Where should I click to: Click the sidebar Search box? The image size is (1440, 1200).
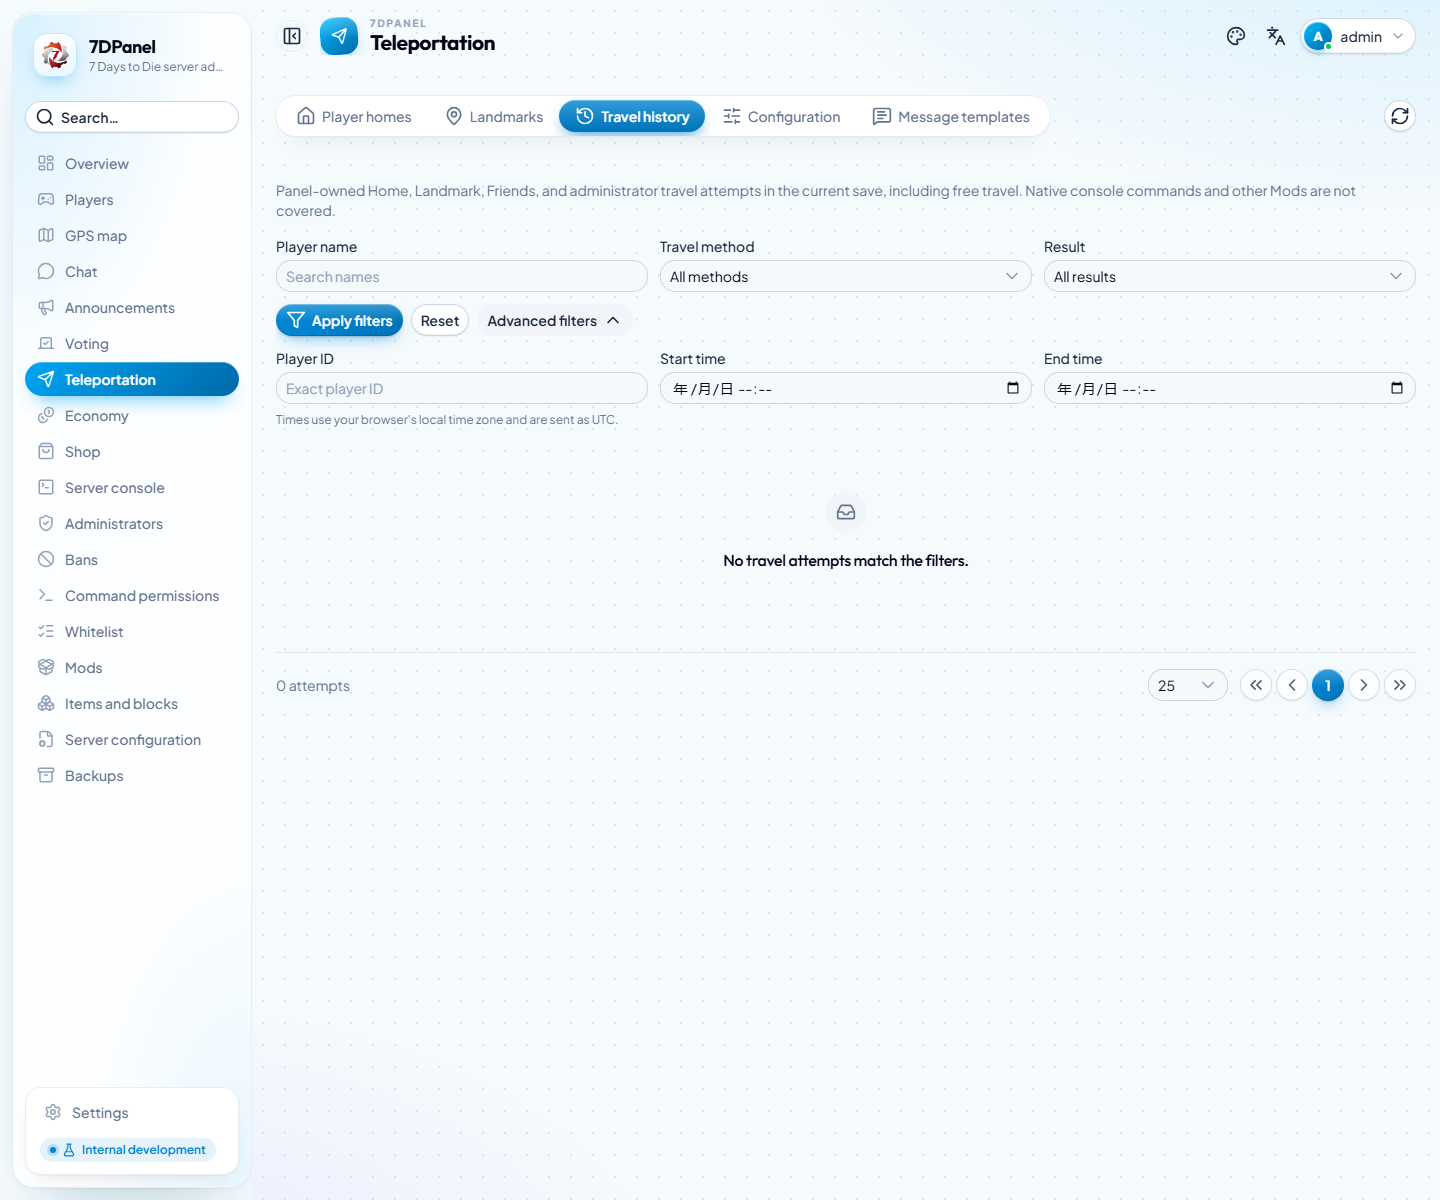click(x=132, y=117)
